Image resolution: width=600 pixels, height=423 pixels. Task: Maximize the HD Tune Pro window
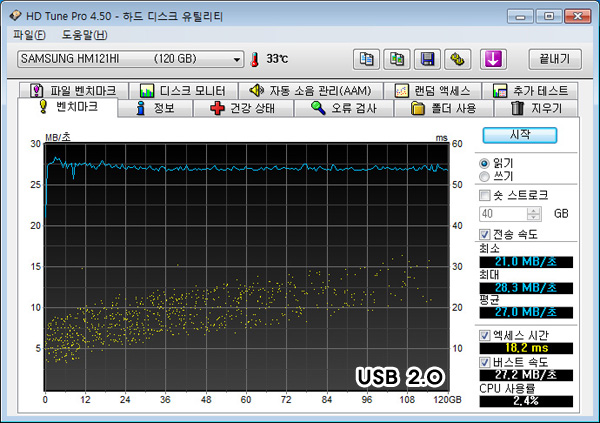(x=549, y=16)
